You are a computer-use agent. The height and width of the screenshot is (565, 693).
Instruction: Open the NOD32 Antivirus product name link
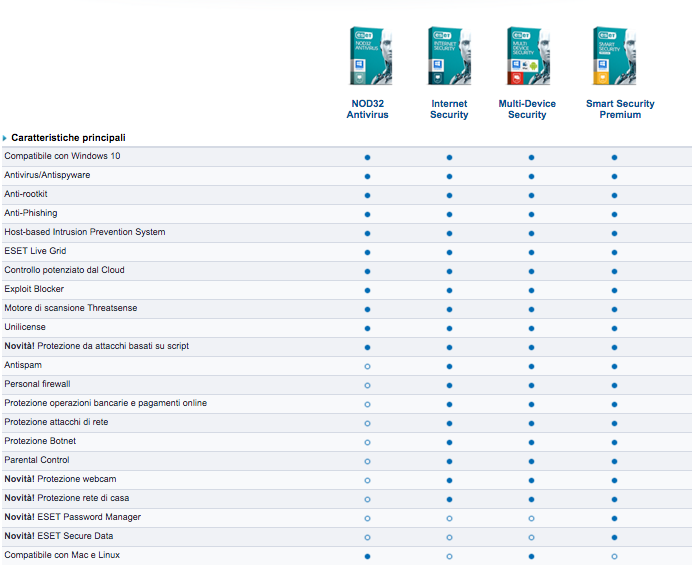368,109
